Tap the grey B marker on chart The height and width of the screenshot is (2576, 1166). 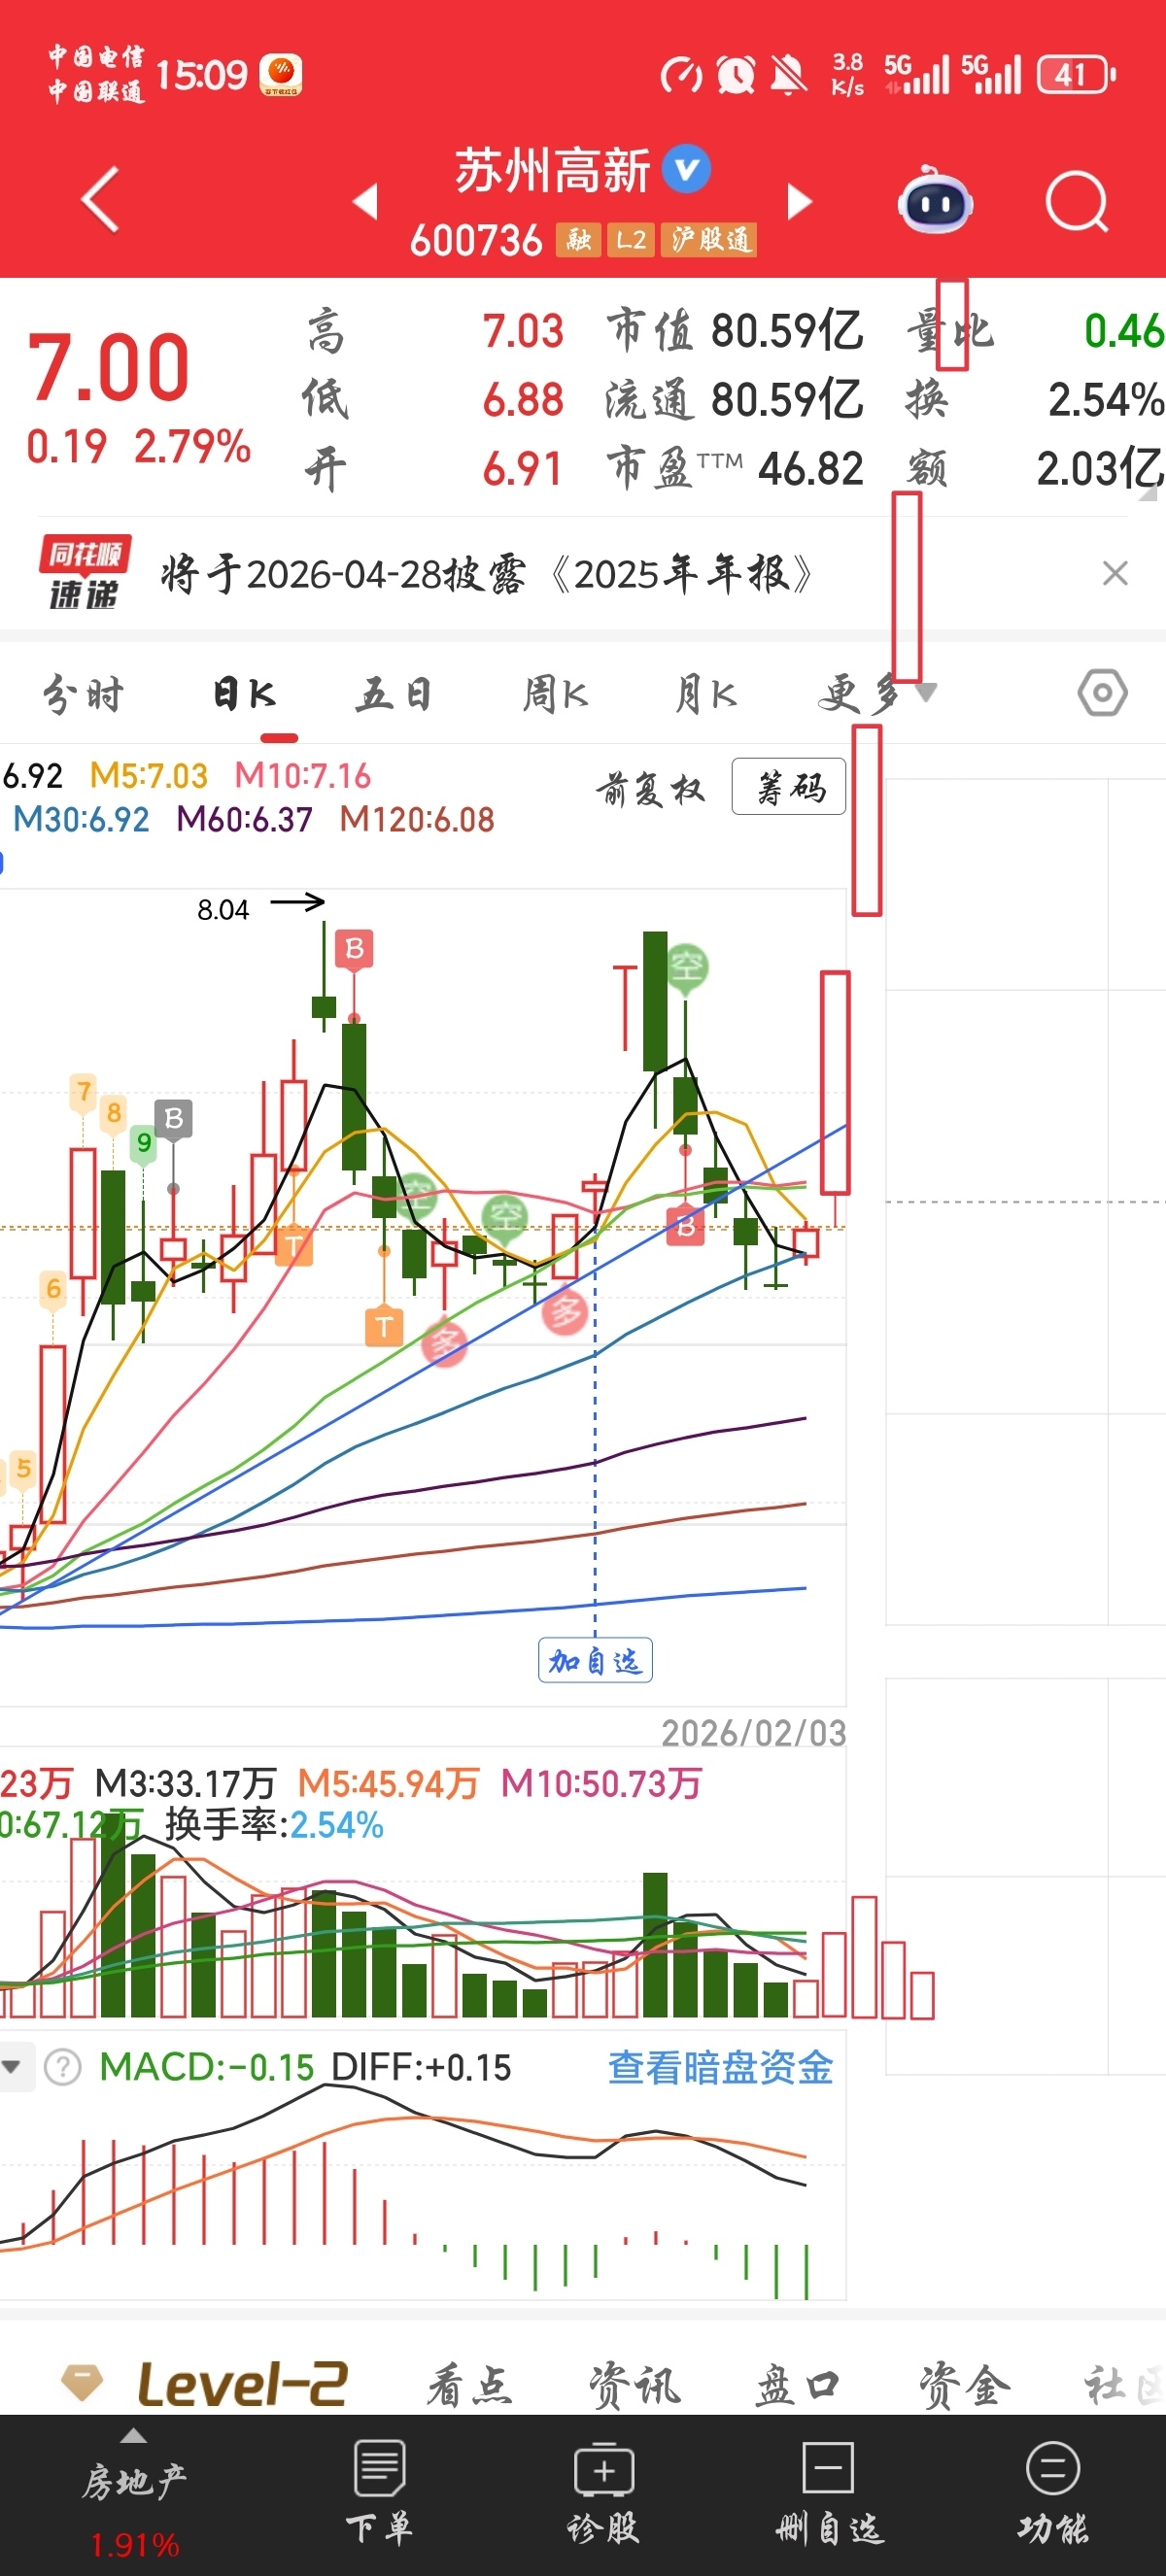[173, 1118]
